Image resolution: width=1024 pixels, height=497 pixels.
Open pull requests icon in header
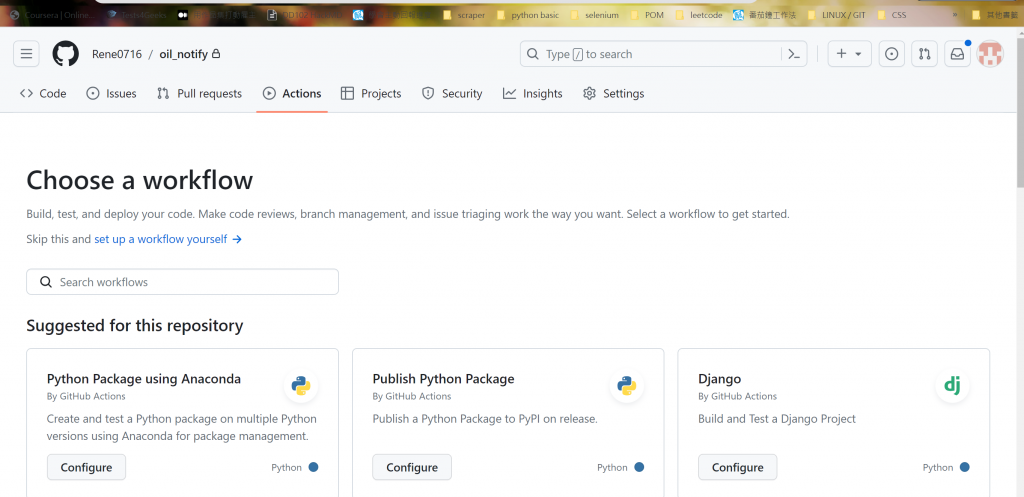click(x=924, y=54)
